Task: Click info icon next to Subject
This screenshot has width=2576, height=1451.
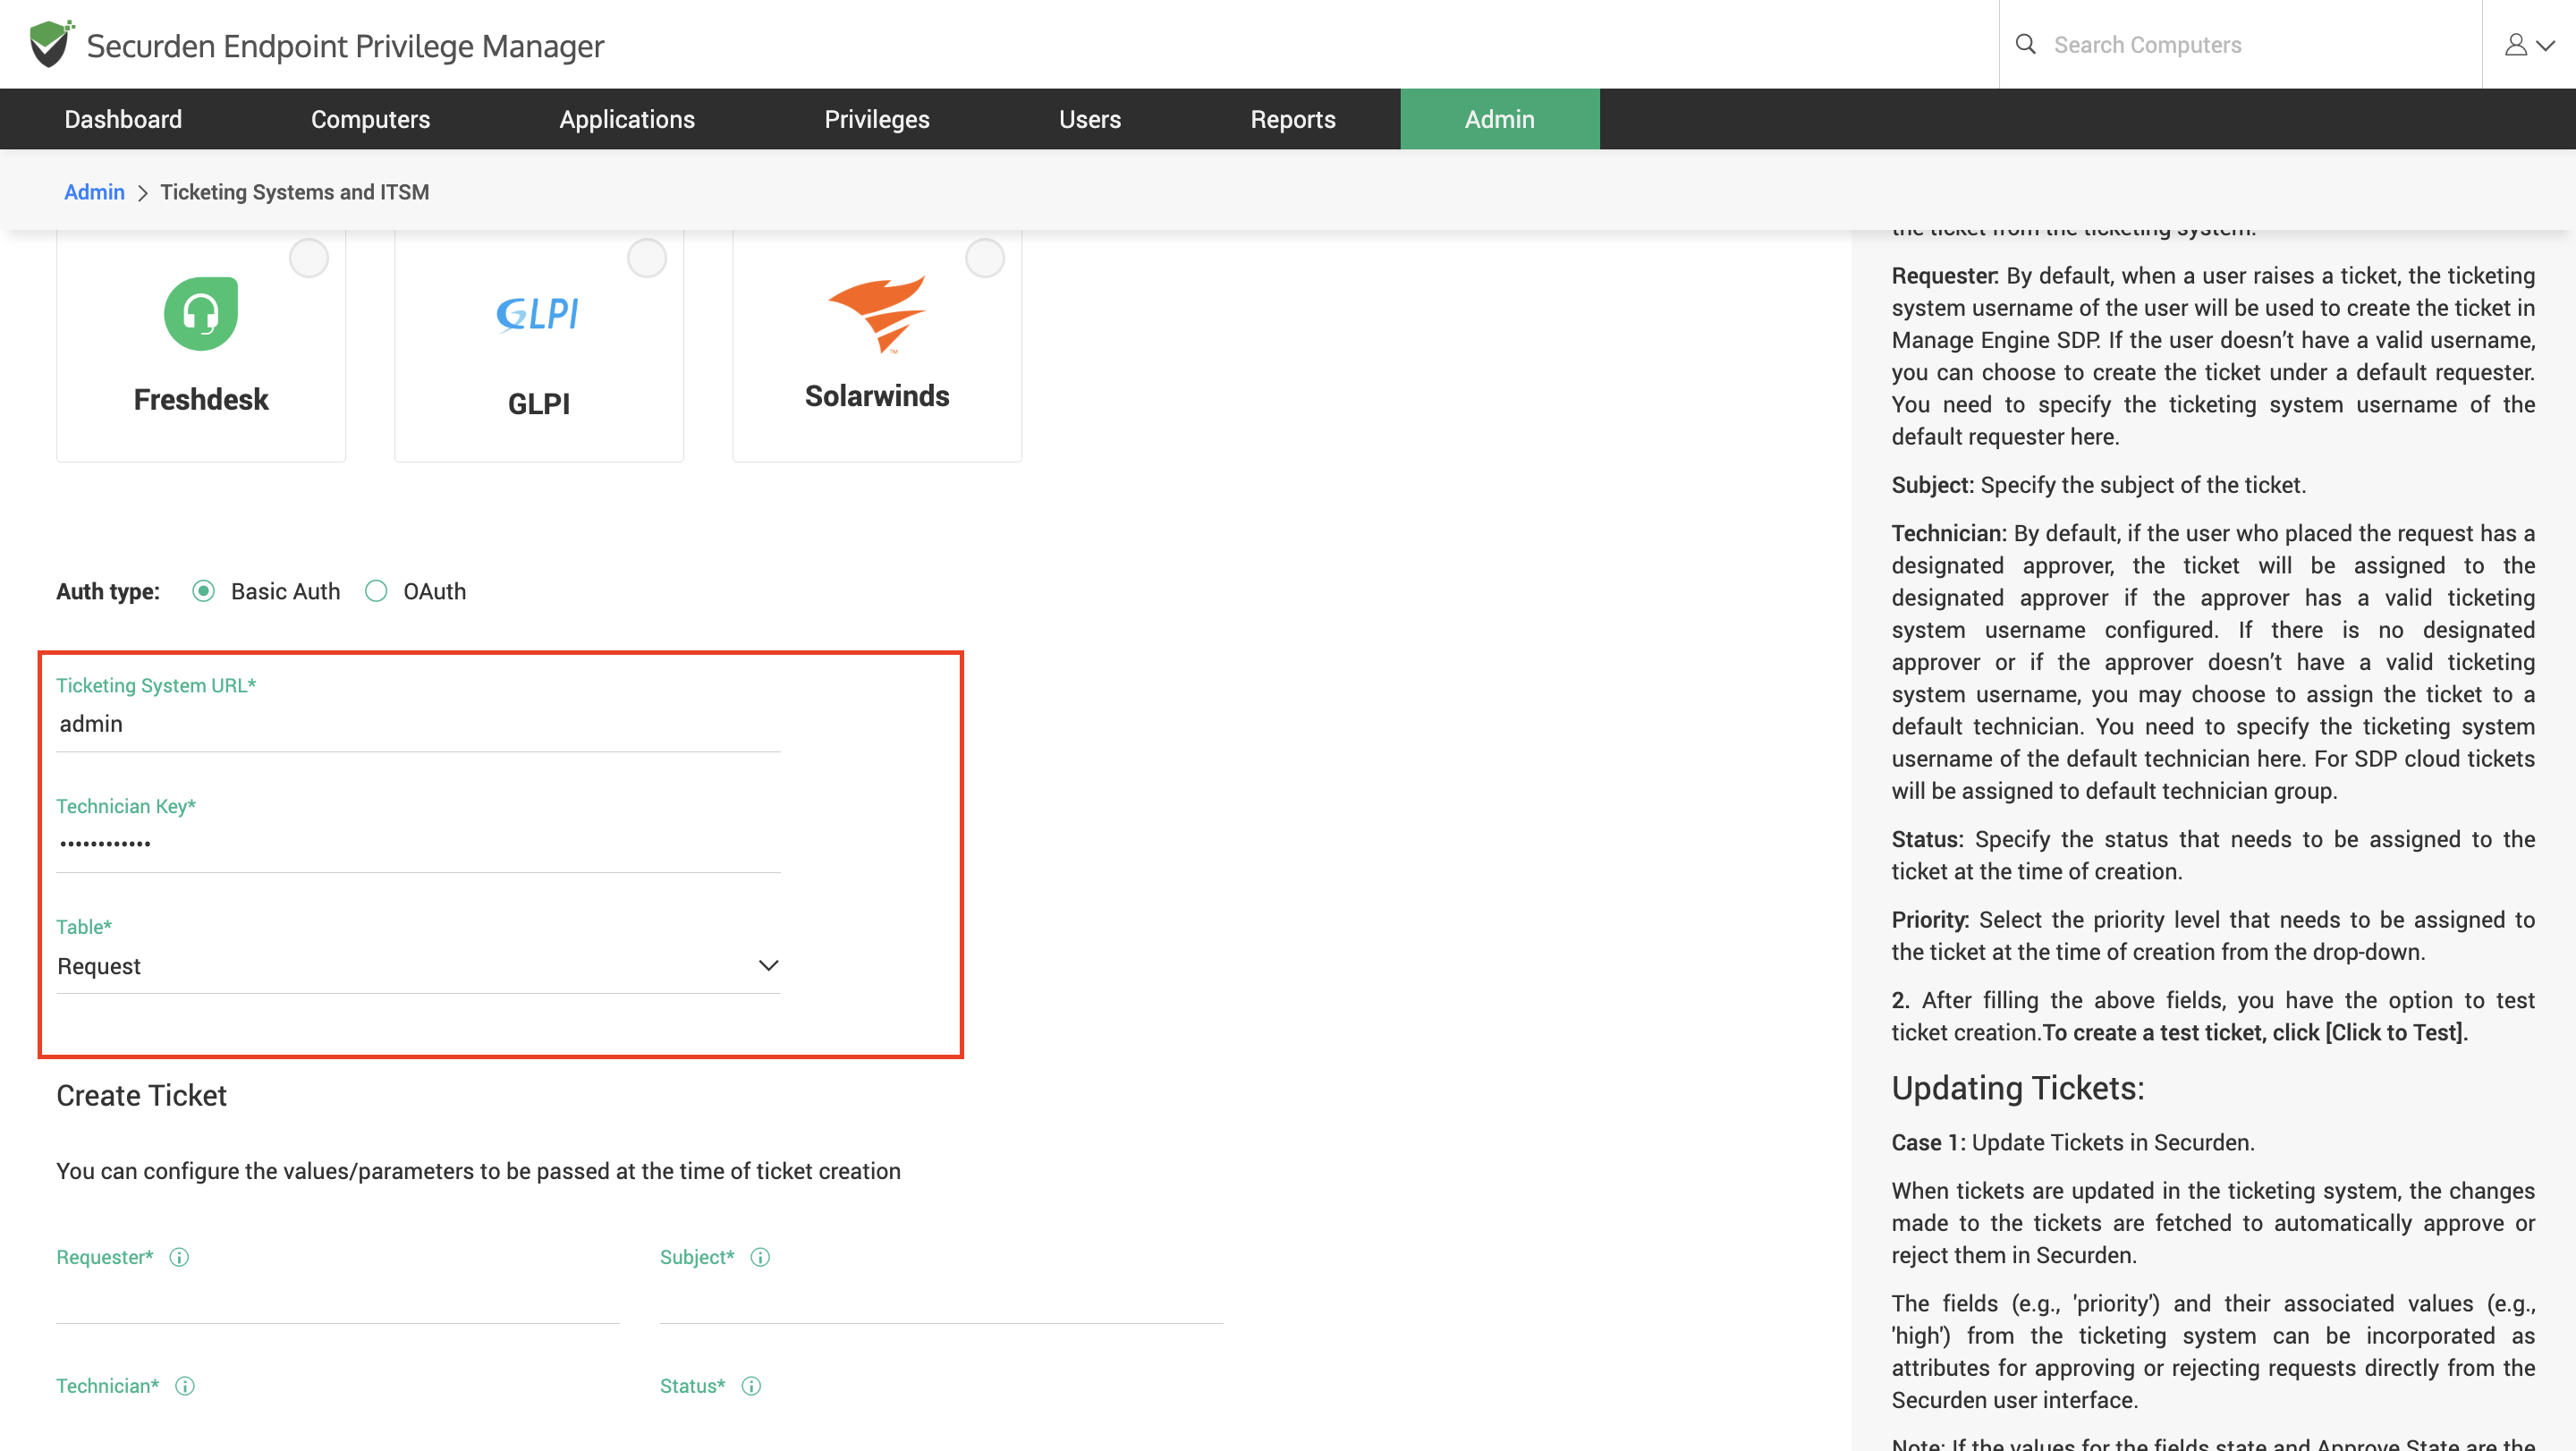Action: point(760,1257)
